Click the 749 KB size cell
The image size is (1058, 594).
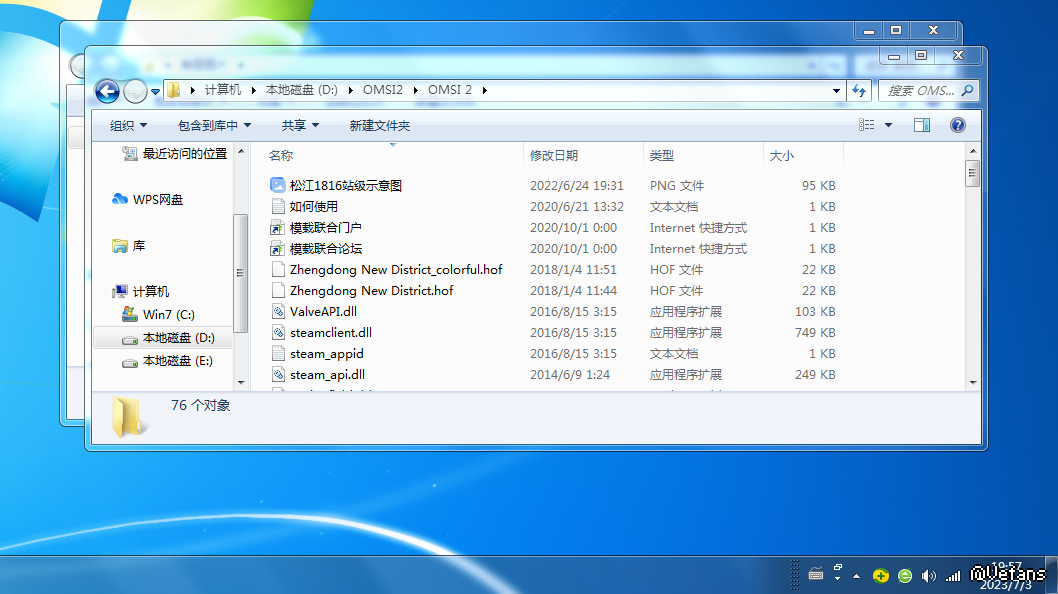[815, 333]
